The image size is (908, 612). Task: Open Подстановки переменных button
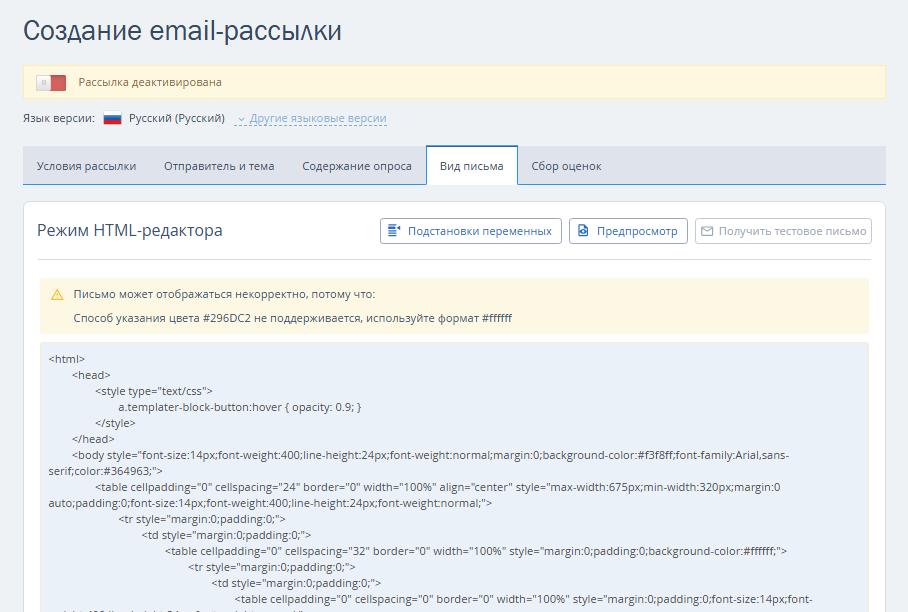(471, 231)
